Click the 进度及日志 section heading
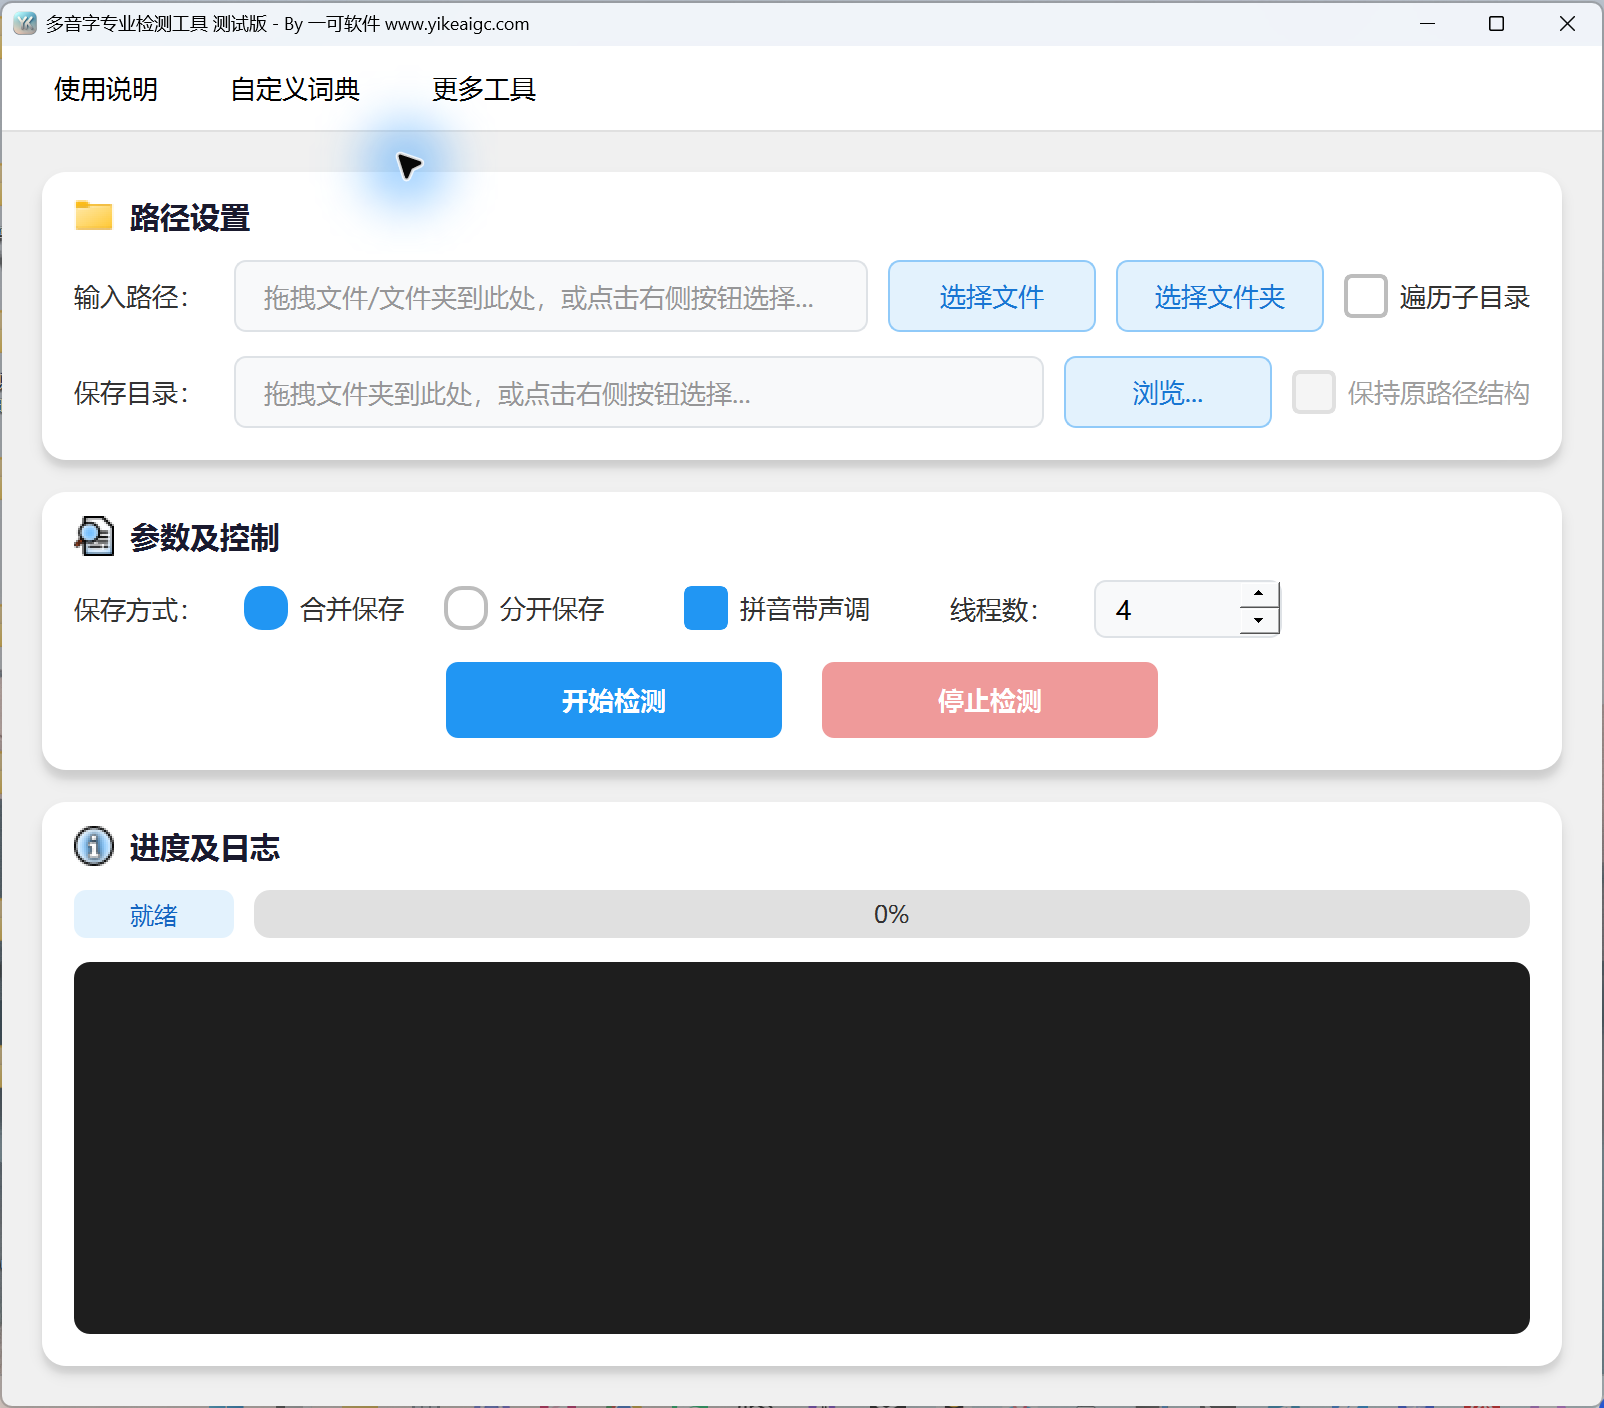 pyautogui.click(x=205, y=847)
